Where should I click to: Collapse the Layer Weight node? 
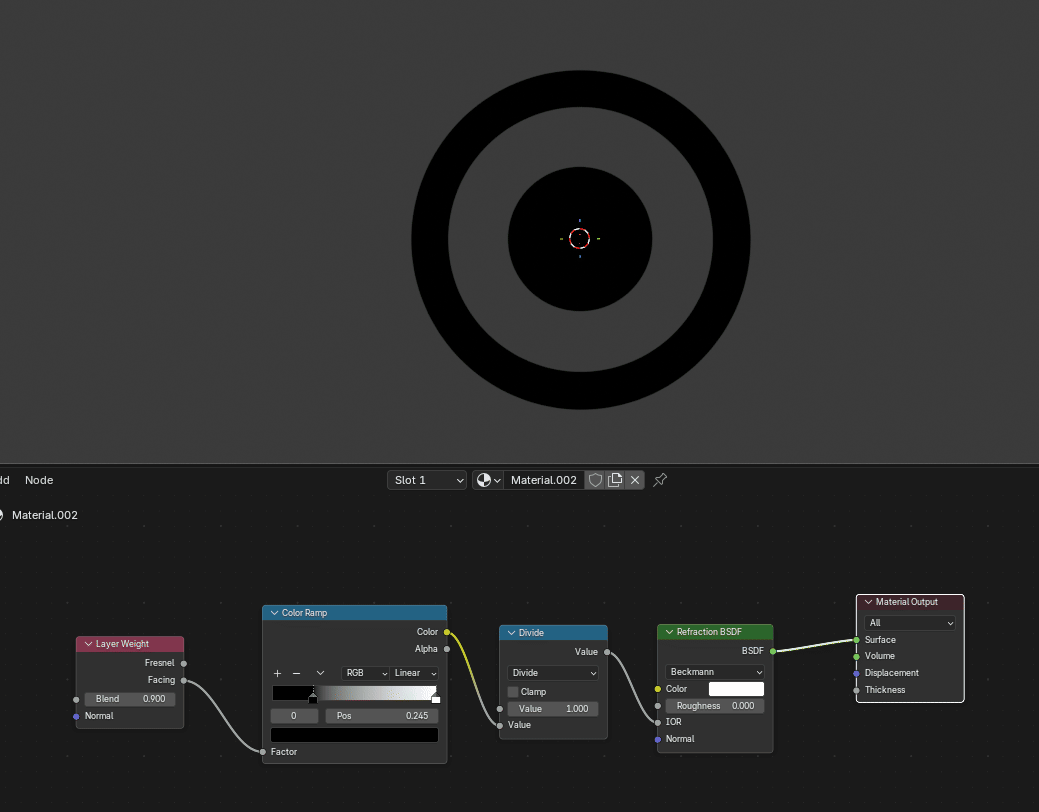coord(88,644)
